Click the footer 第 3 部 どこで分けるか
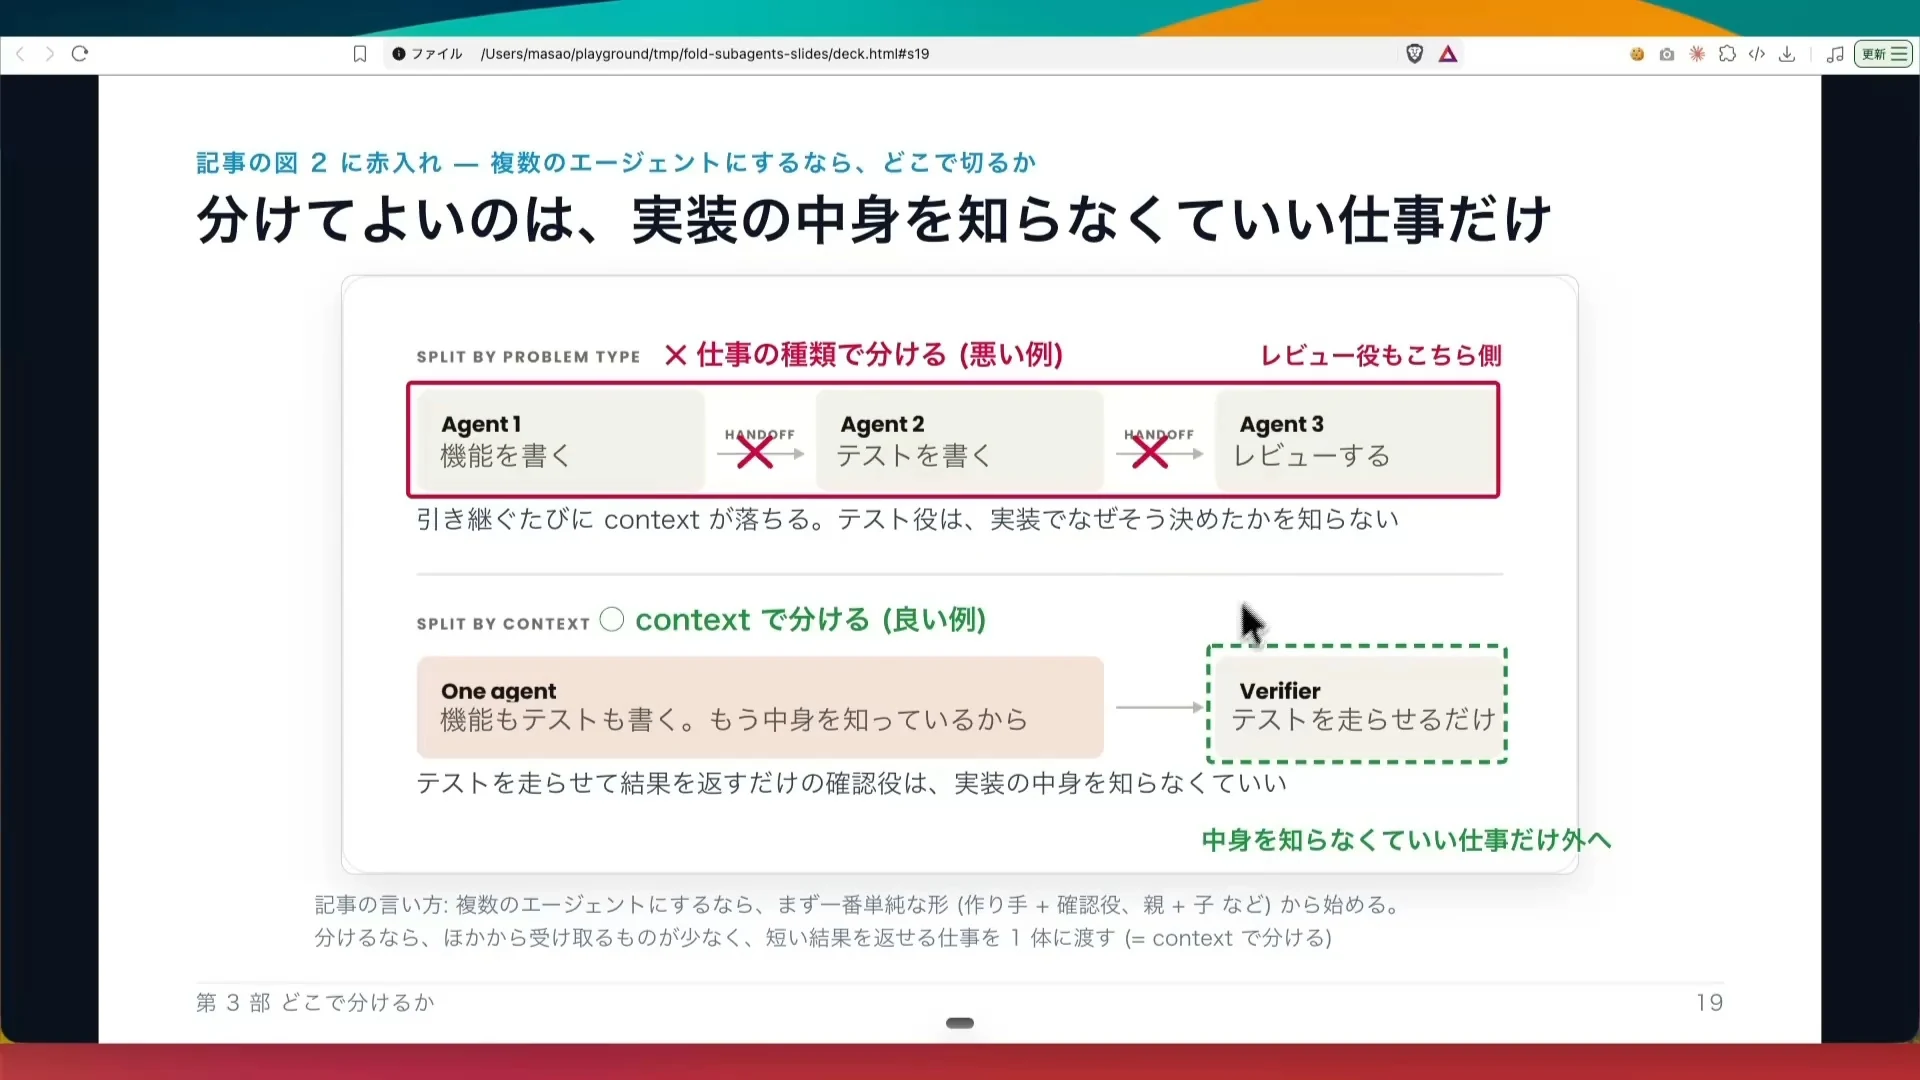This screenshot has height=1080, width=1920. click(x=315, y=1002)
